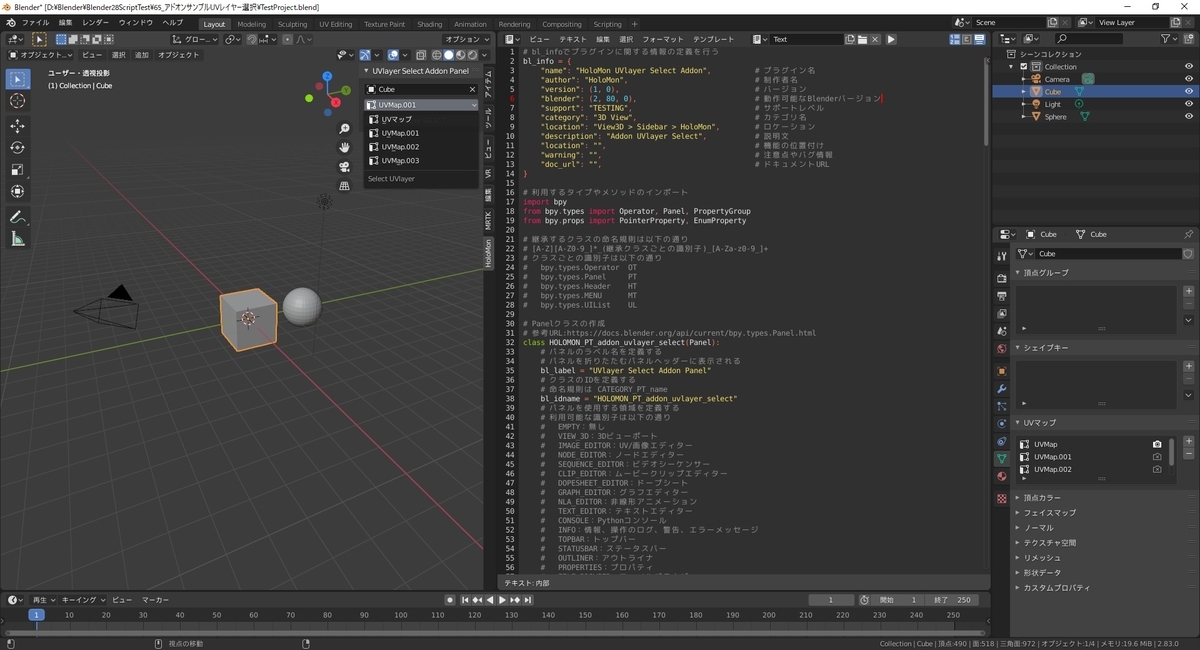Open the オプション dropdown

tap(466, 39)
